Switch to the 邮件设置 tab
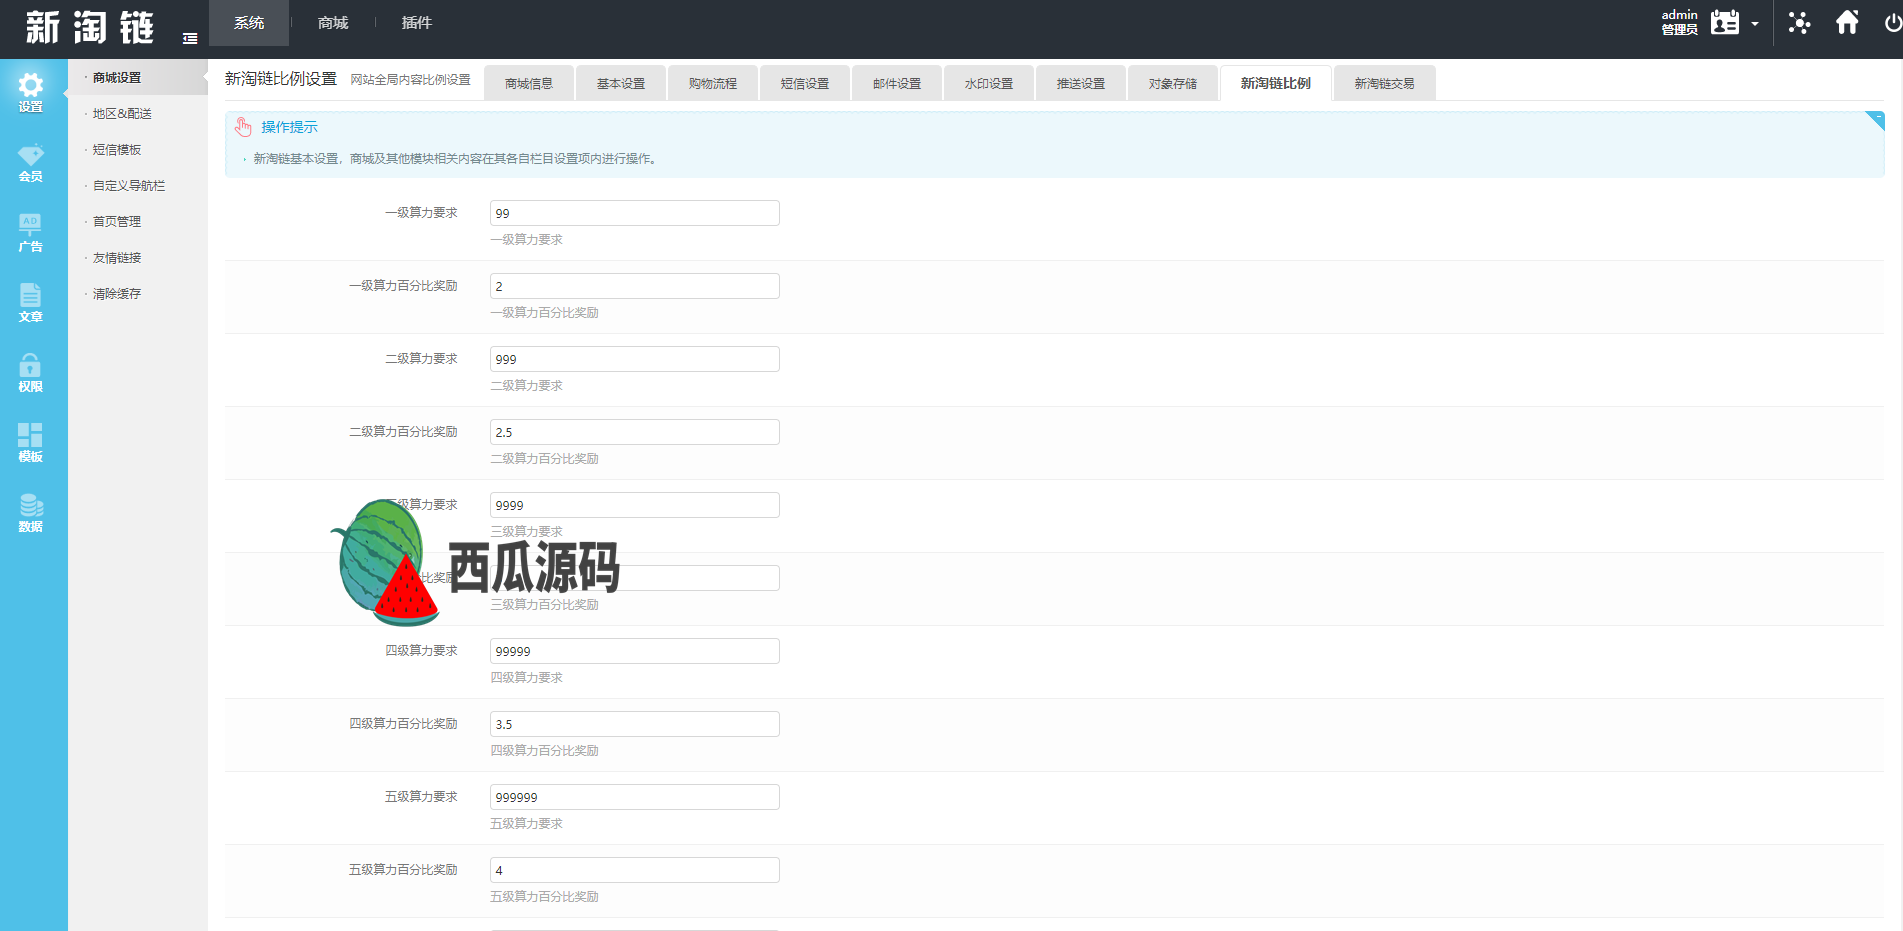1903x931 pixels. [x=897, y=83]
